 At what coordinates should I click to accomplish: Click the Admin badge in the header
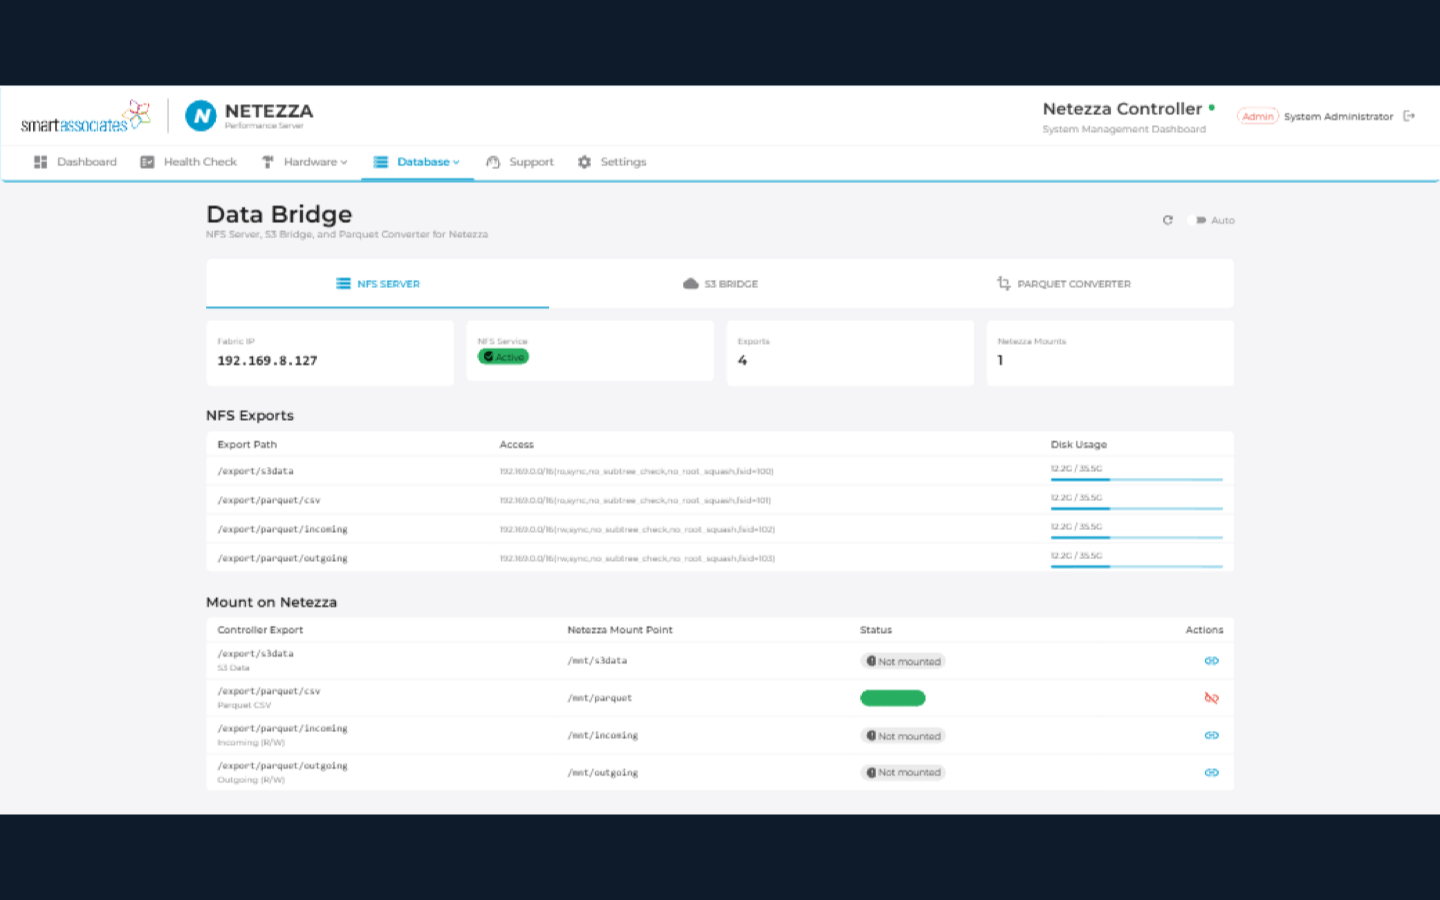coord(1257,115)
